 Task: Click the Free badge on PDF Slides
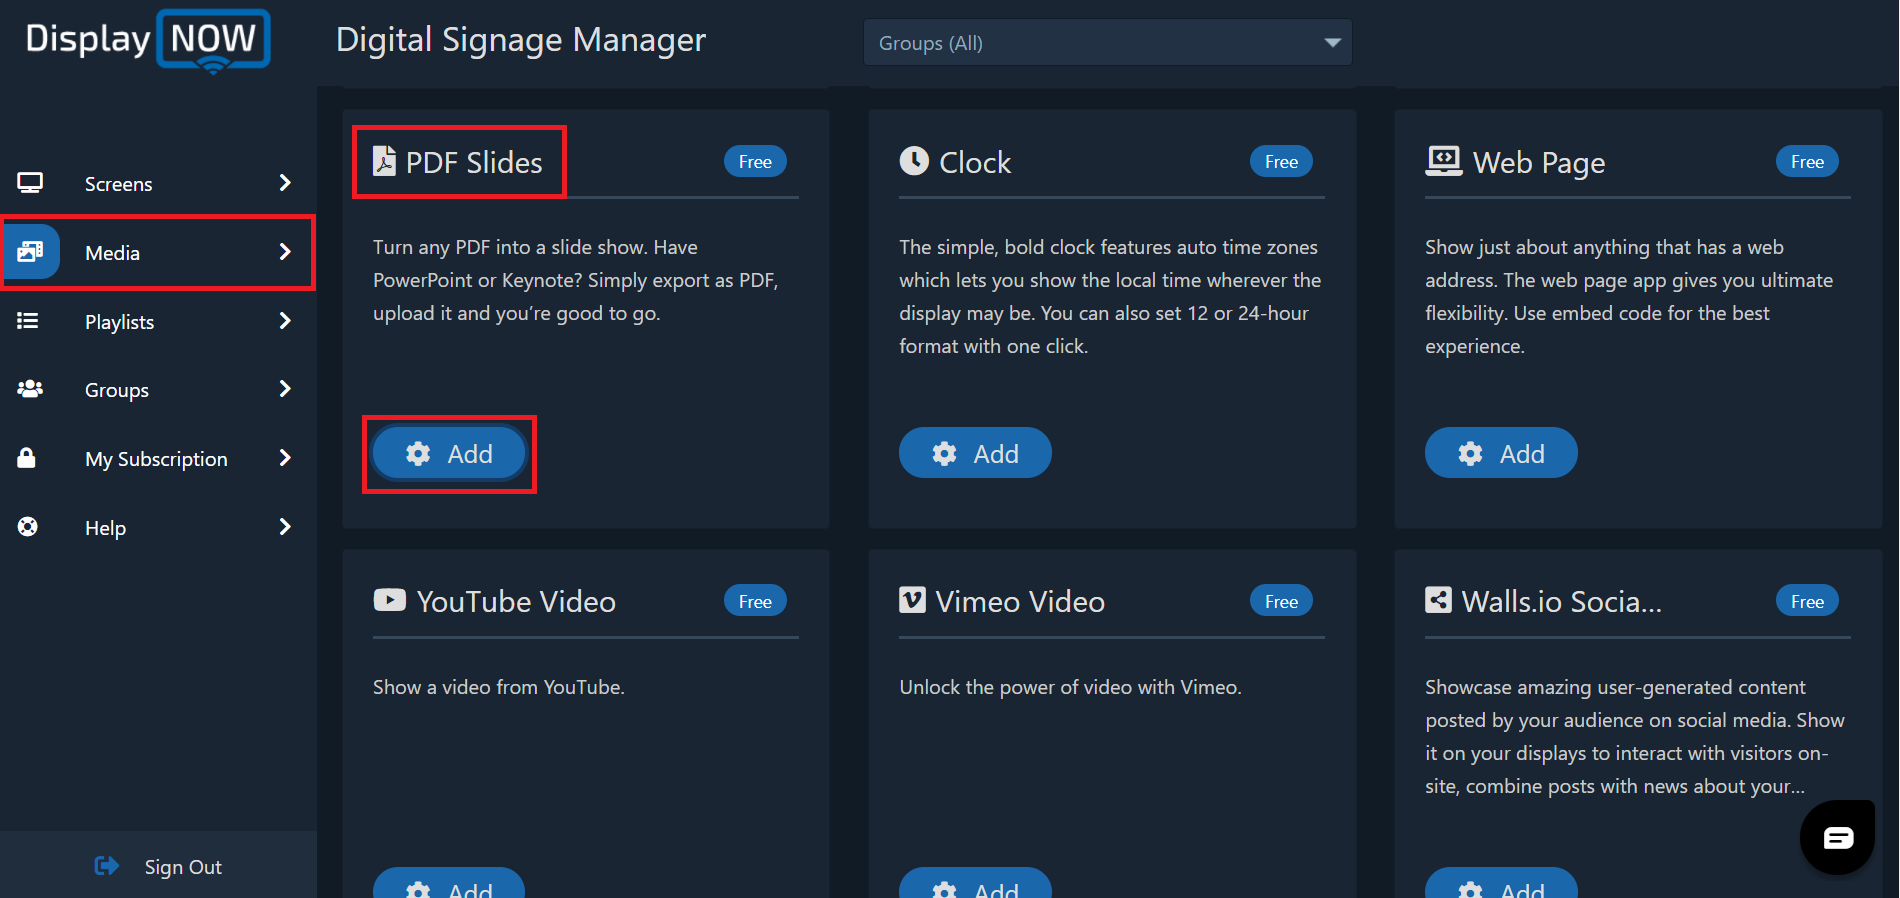click(x=755, y=161)
